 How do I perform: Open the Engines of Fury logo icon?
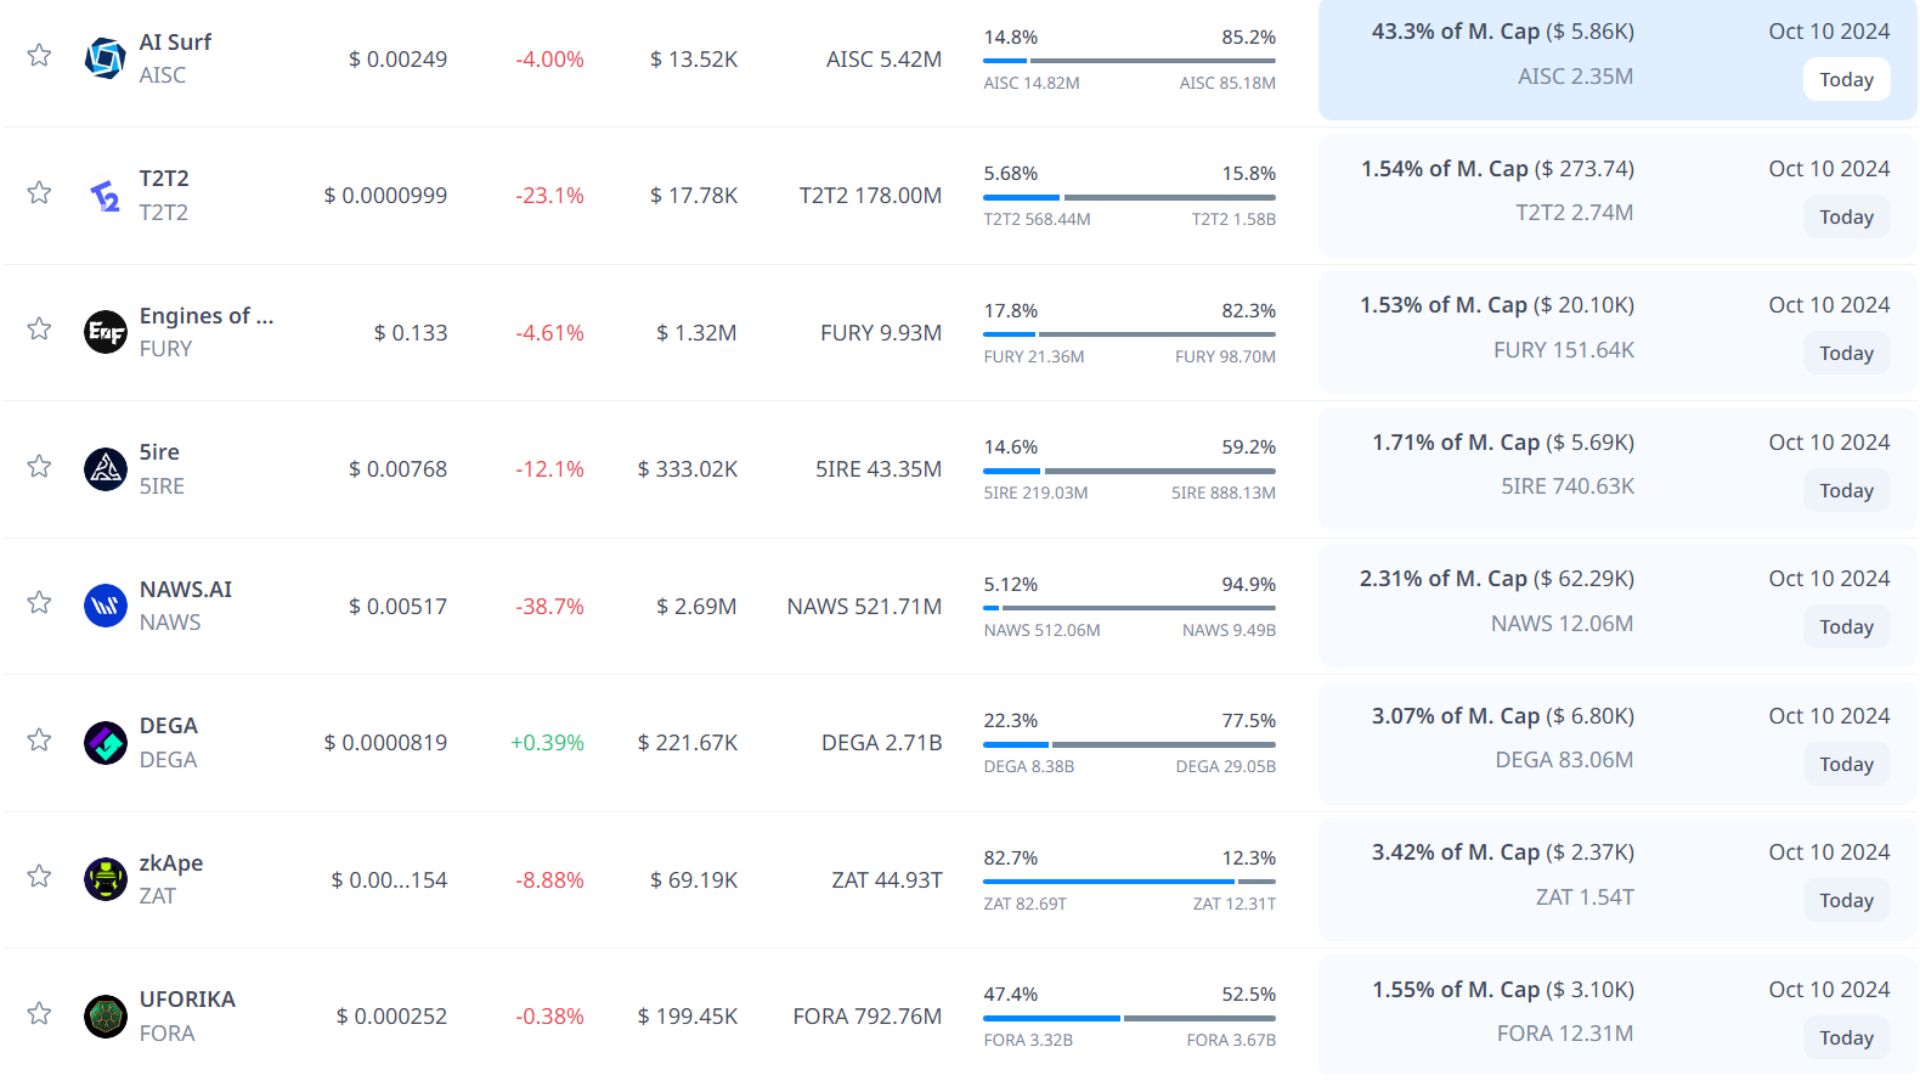pyautogui.click(x=105, y=332)
